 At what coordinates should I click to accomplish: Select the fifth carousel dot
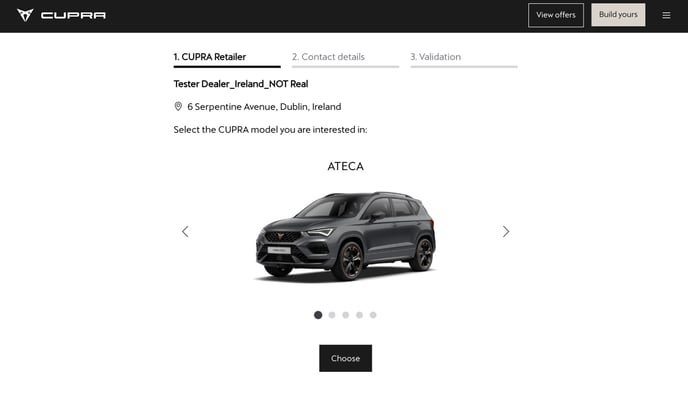[373, 315]
